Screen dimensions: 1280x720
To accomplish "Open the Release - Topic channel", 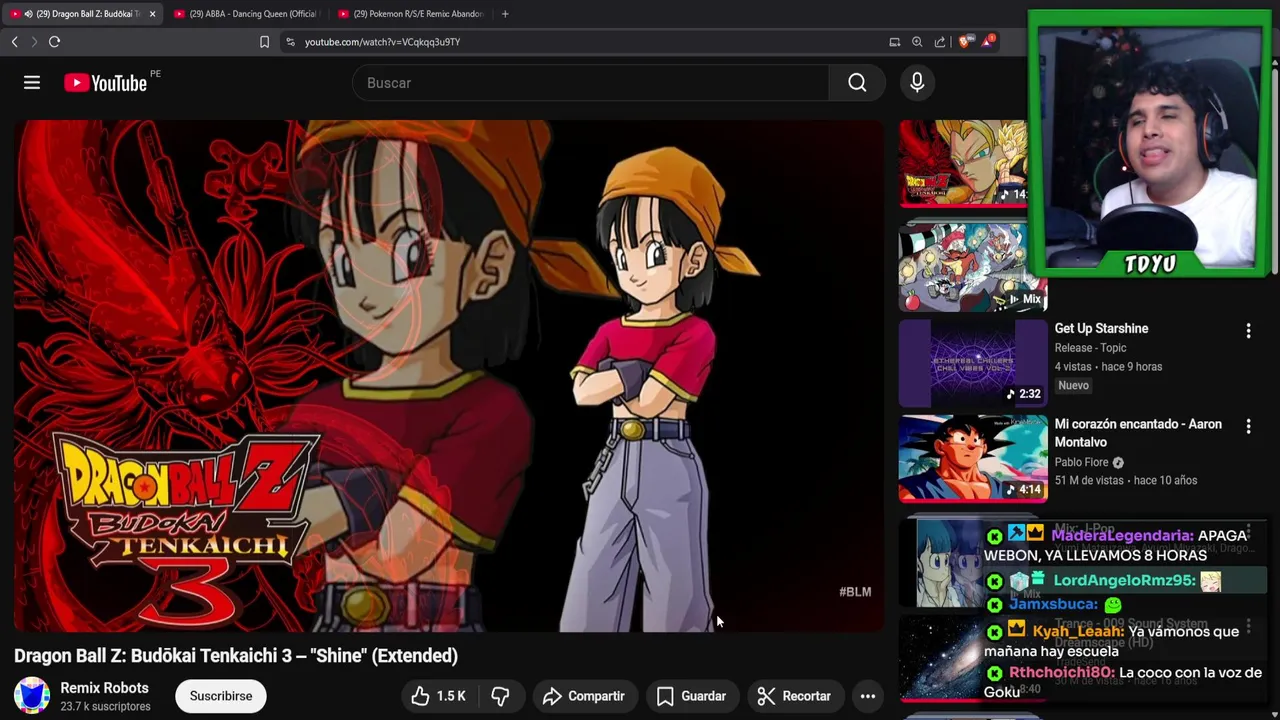I will pos(1090,348).
